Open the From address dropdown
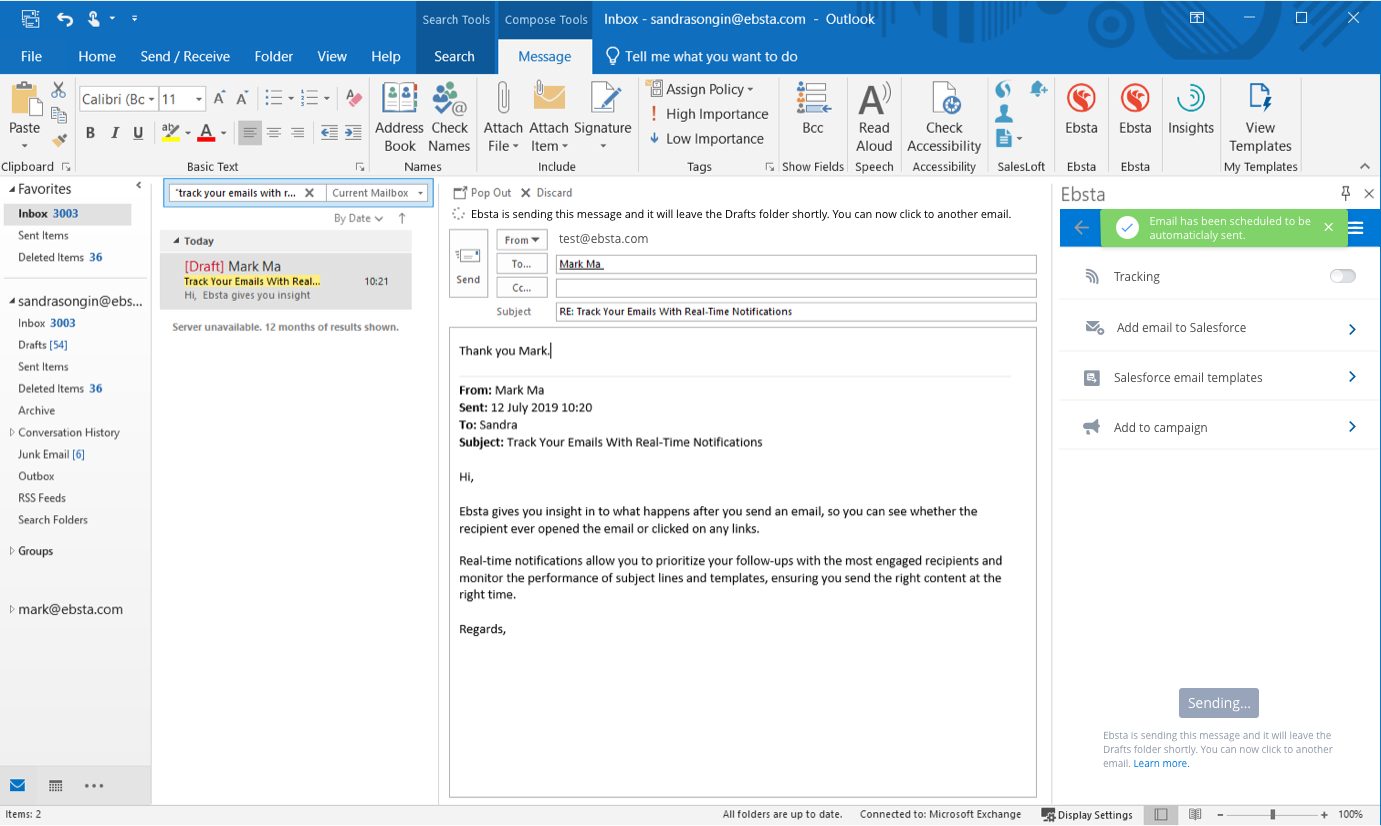The width and height of the screenshot is (1381, 826). 522,240
